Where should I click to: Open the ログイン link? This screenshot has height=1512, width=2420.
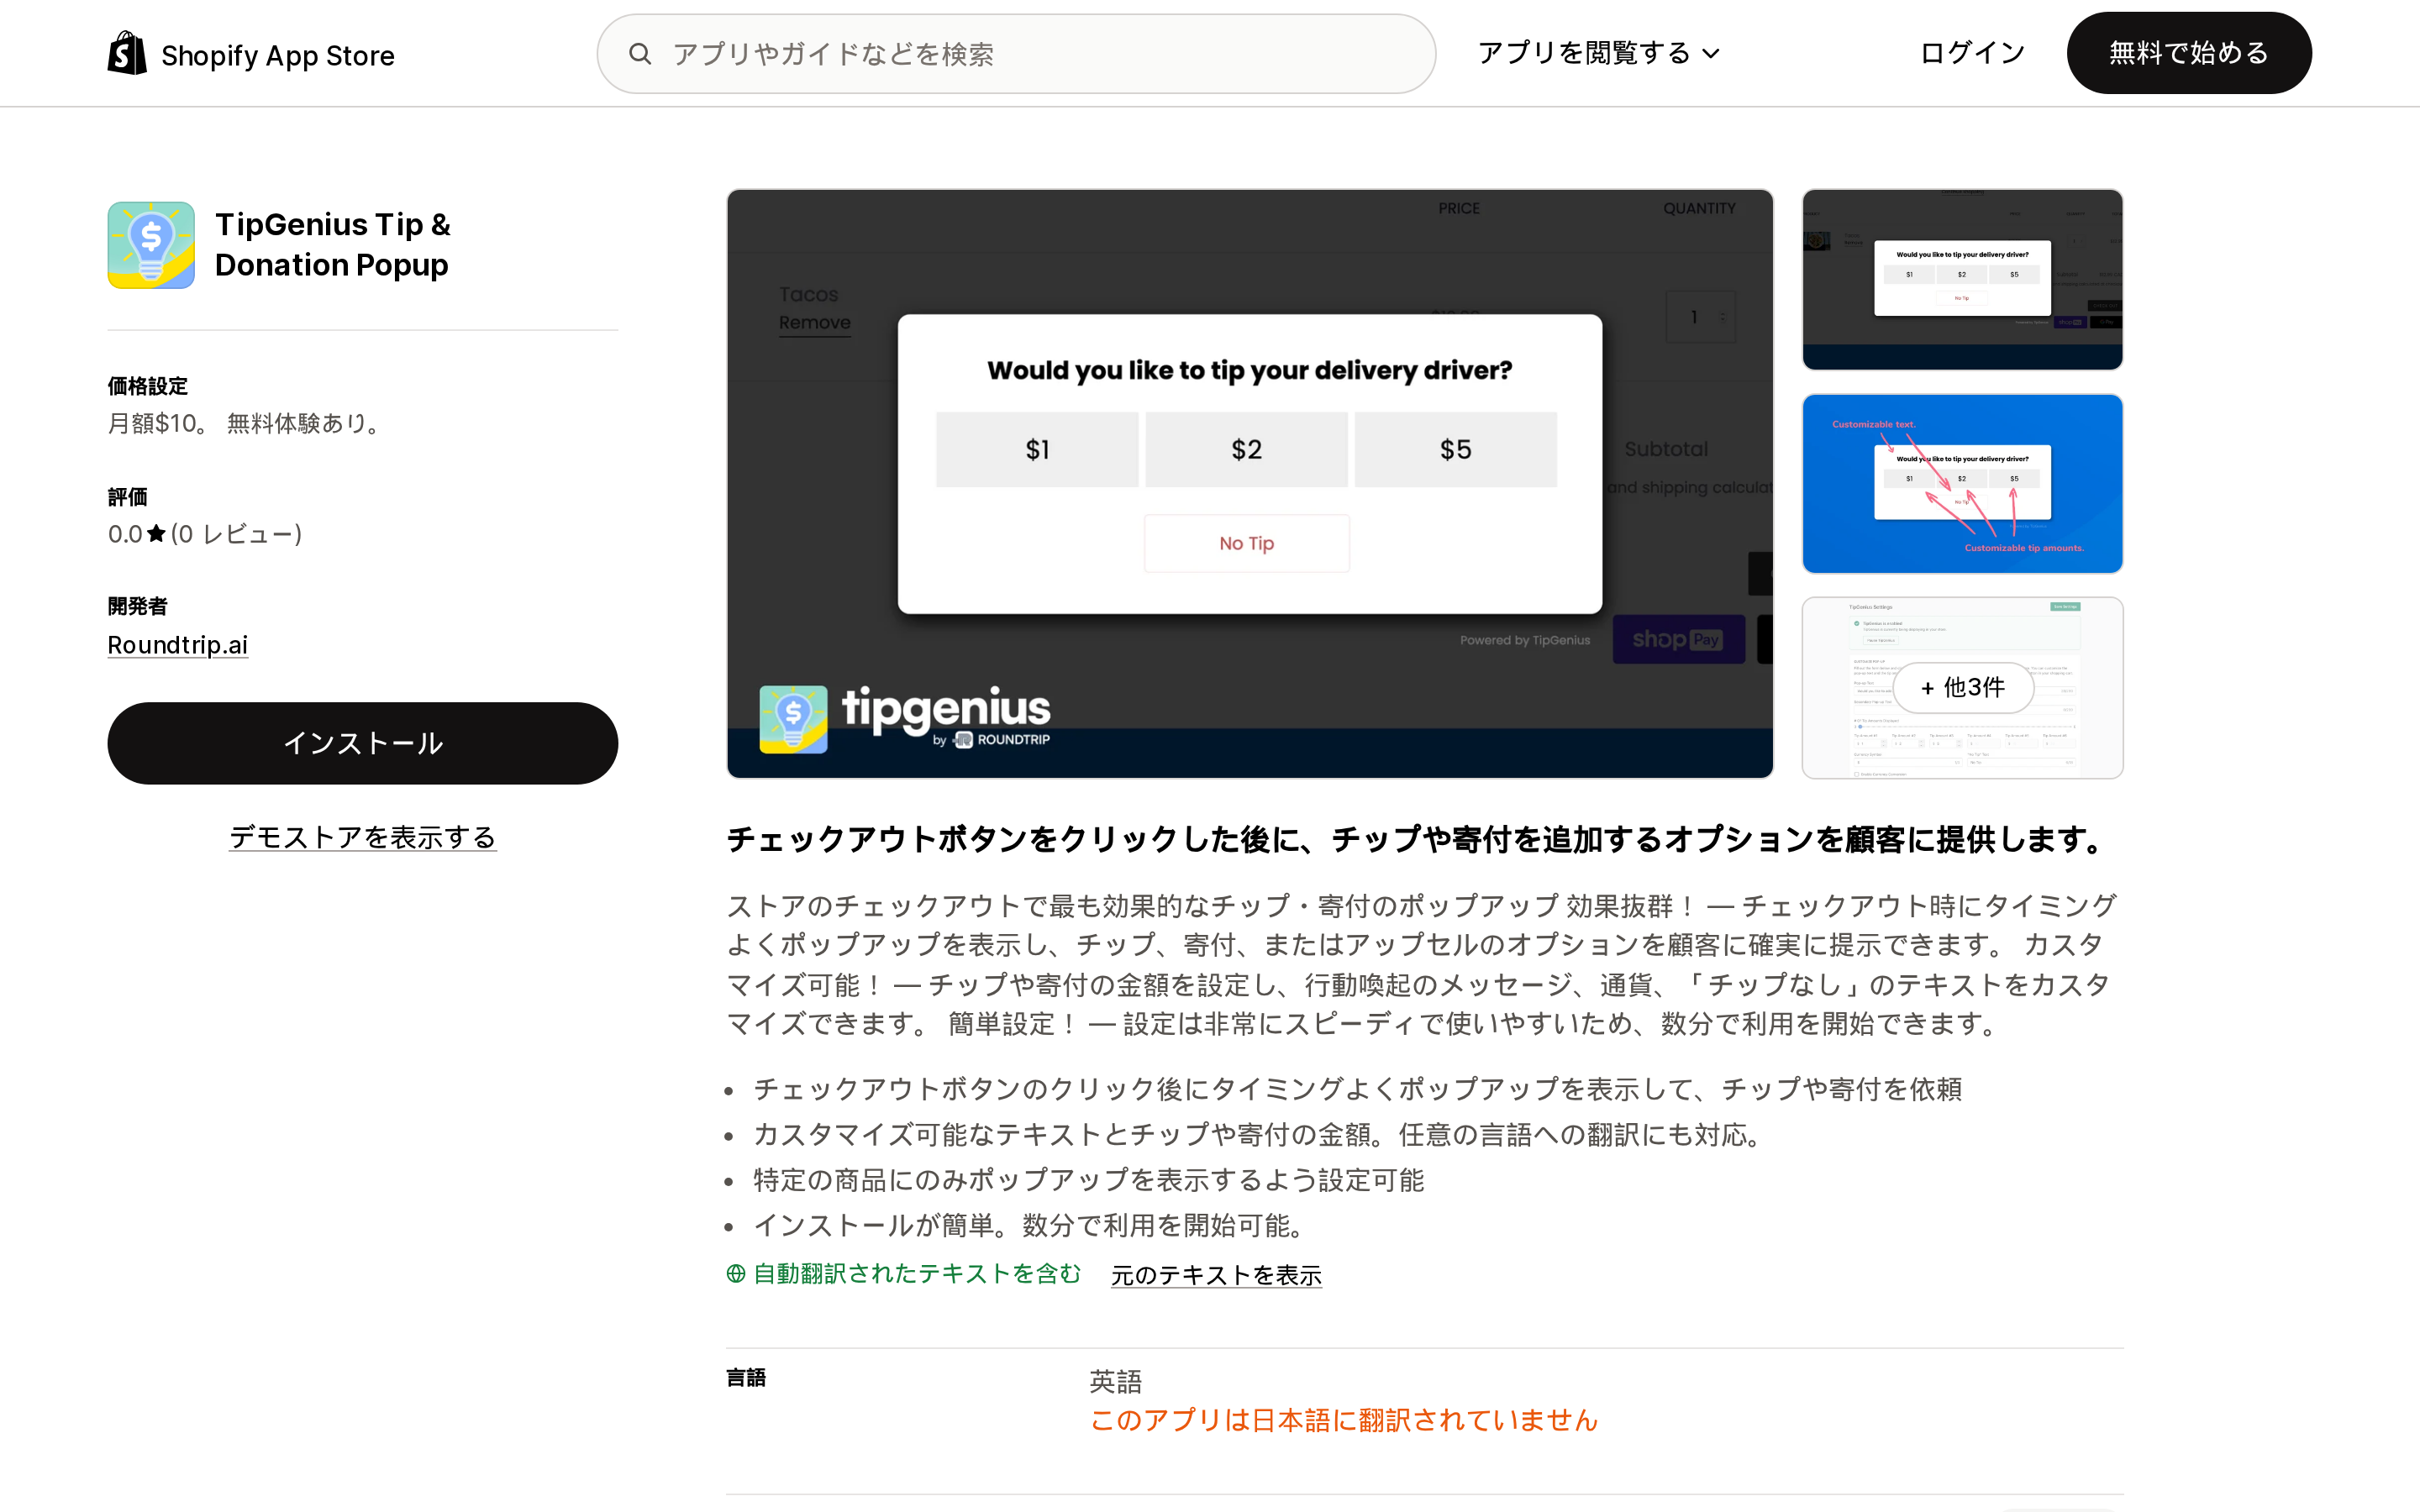pyautogui.click(x=1972, y=53)
